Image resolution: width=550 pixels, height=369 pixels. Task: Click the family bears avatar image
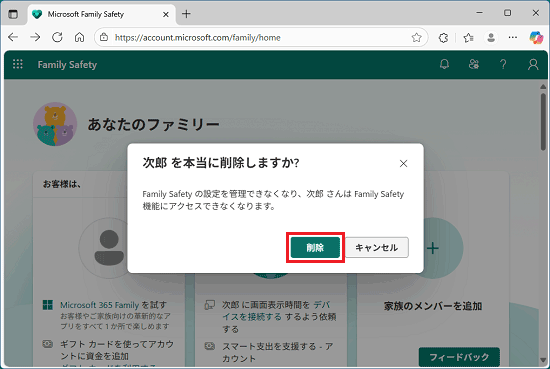[x=55, y=124]
